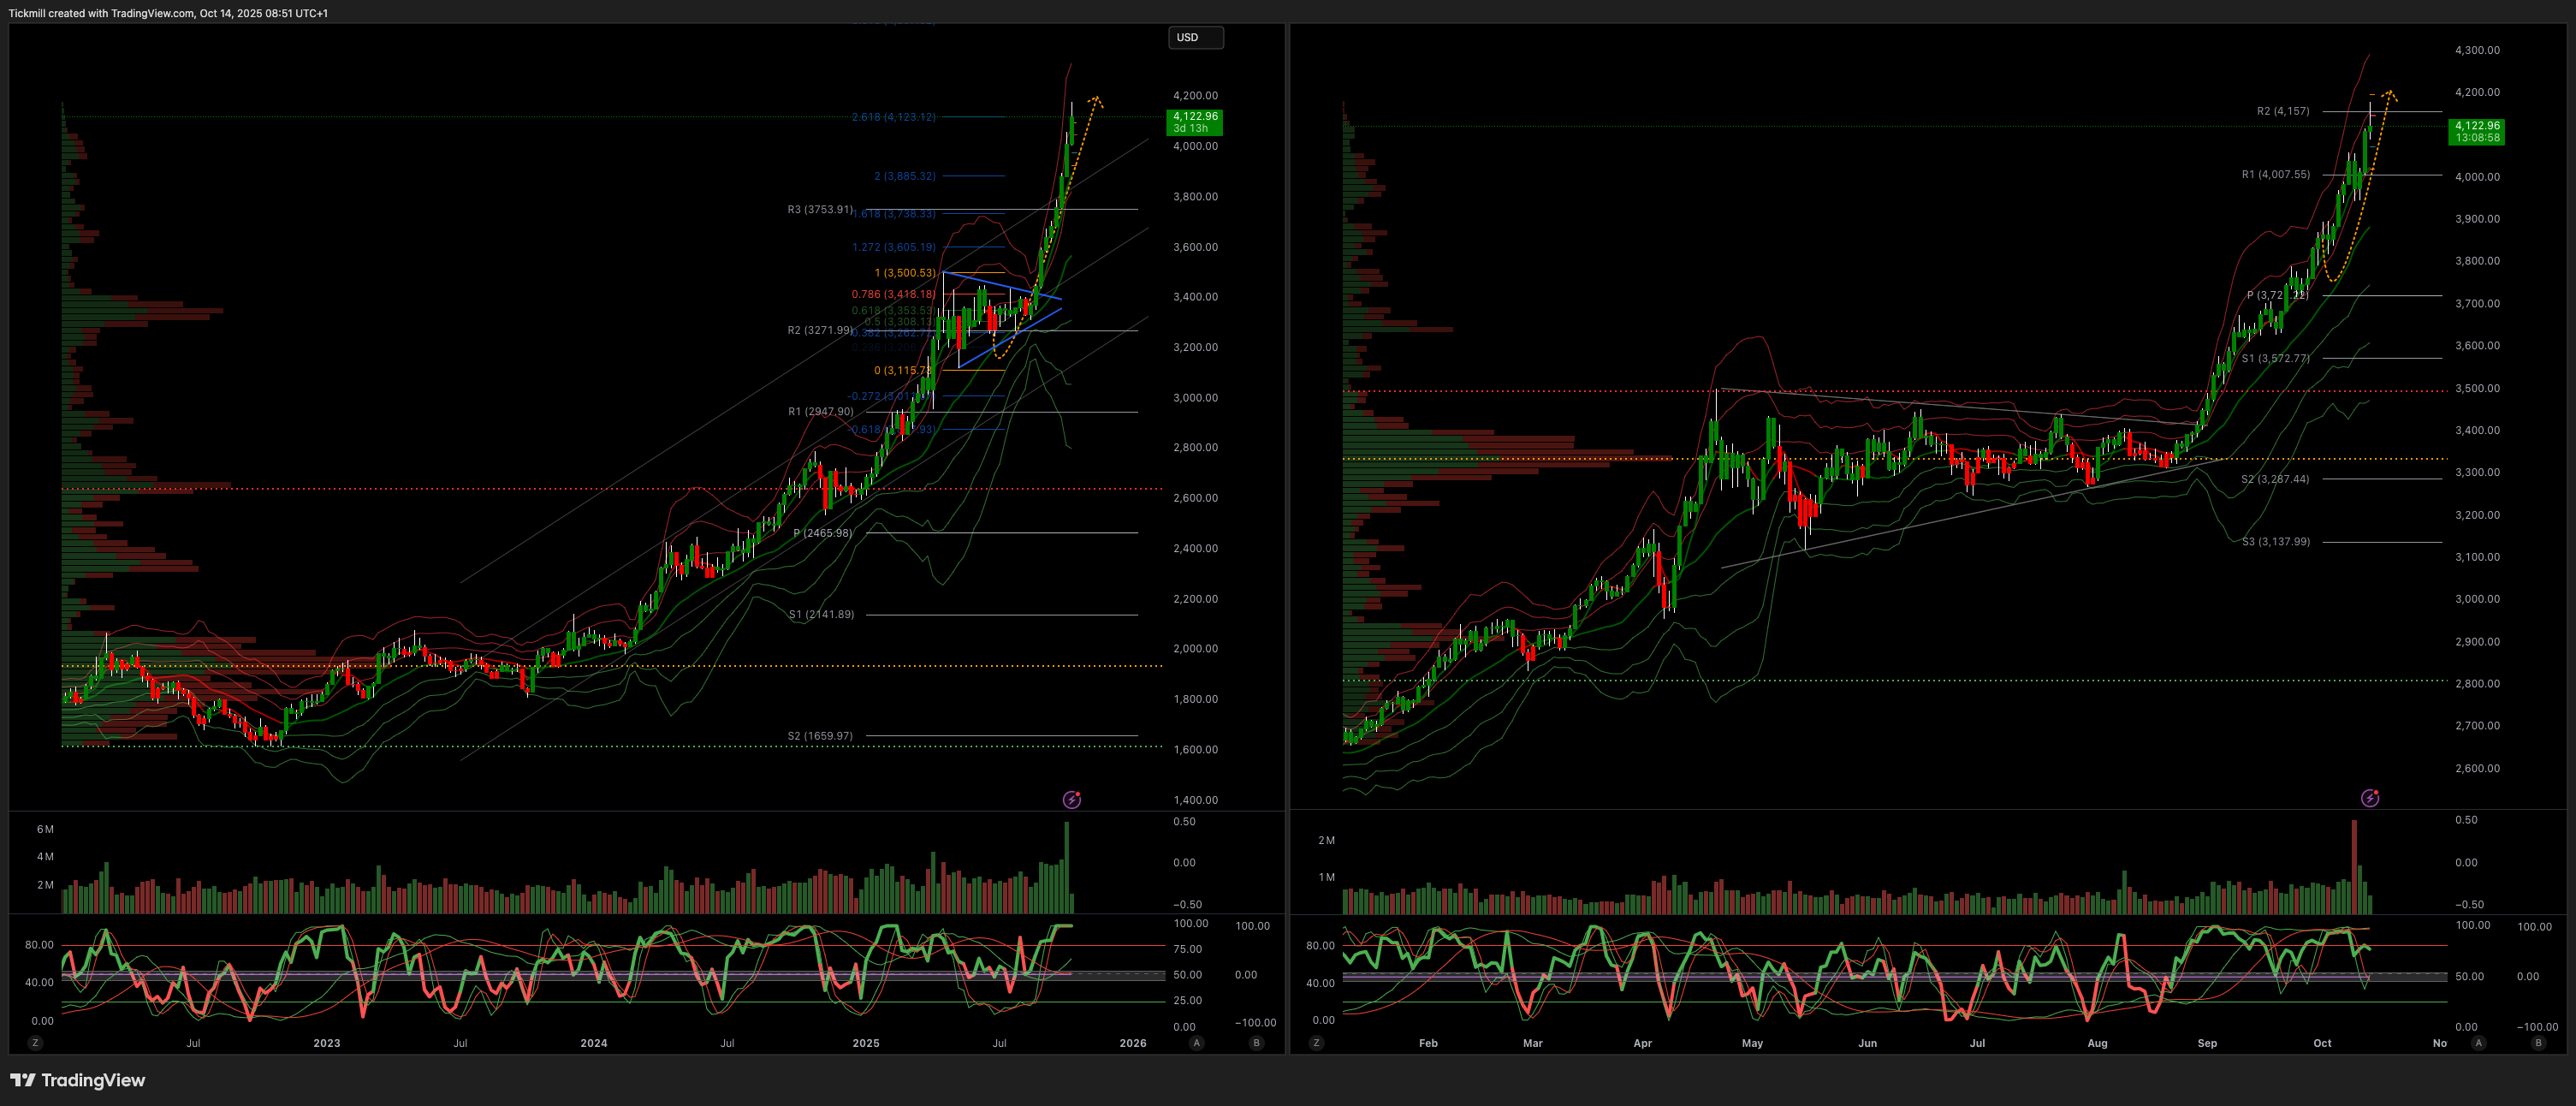Open purple lightning event icon on left chart

(1071, 799)
